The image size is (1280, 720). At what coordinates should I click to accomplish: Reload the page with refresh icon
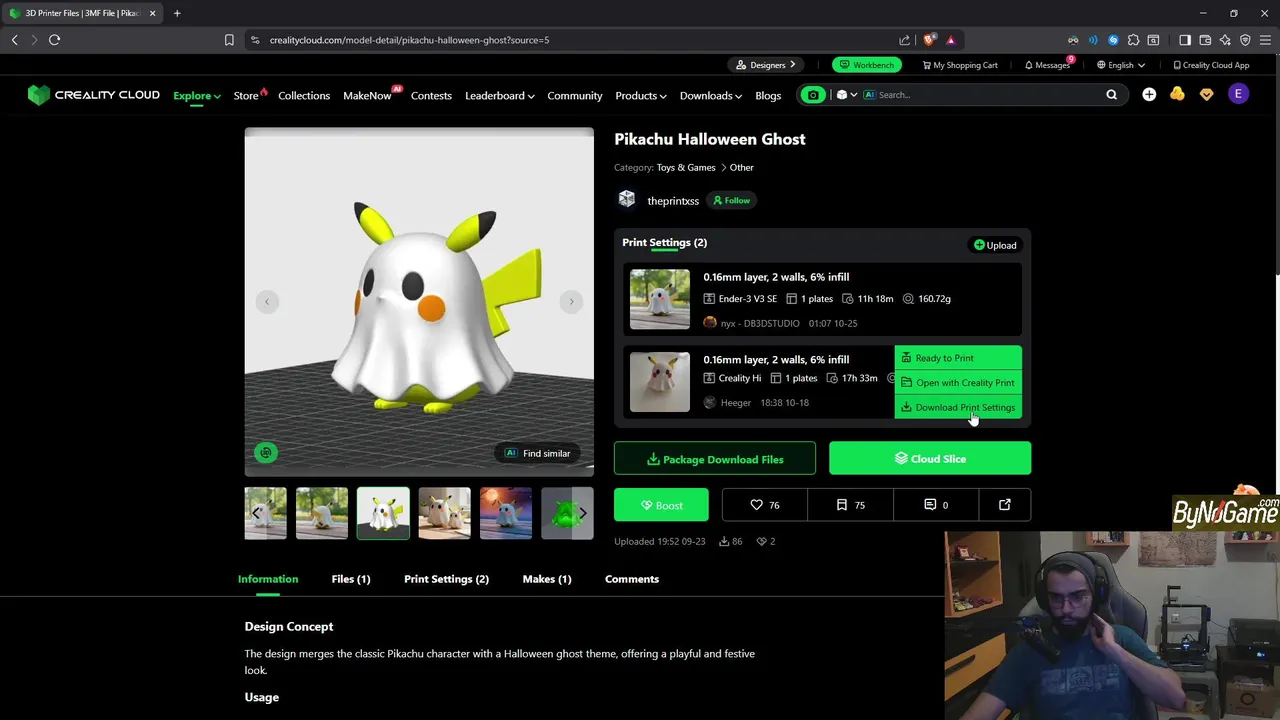[x=54, y=40]
